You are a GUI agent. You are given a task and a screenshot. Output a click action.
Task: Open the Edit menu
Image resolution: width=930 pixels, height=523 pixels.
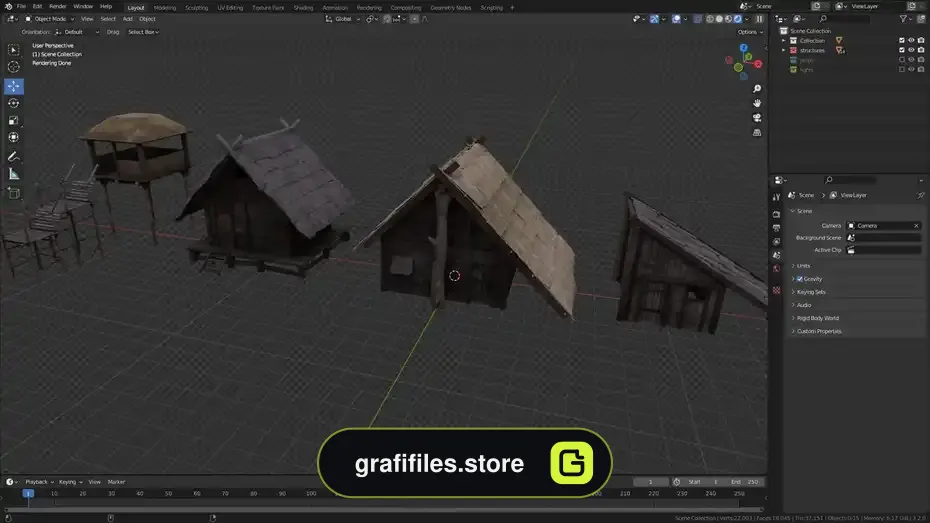coord(37,7)
